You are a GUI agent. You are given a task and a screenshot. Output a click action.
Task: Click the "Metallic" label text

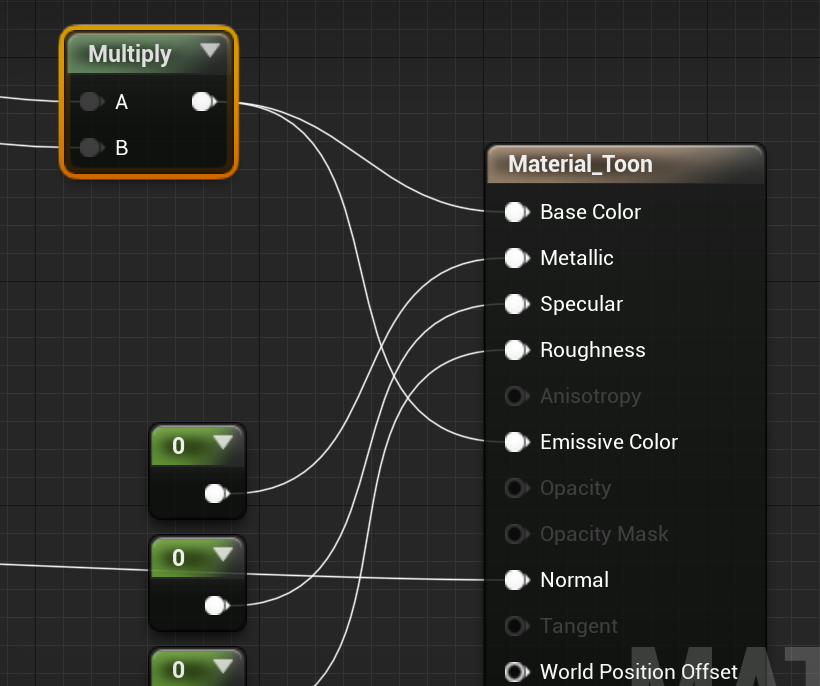click(577, 258)
